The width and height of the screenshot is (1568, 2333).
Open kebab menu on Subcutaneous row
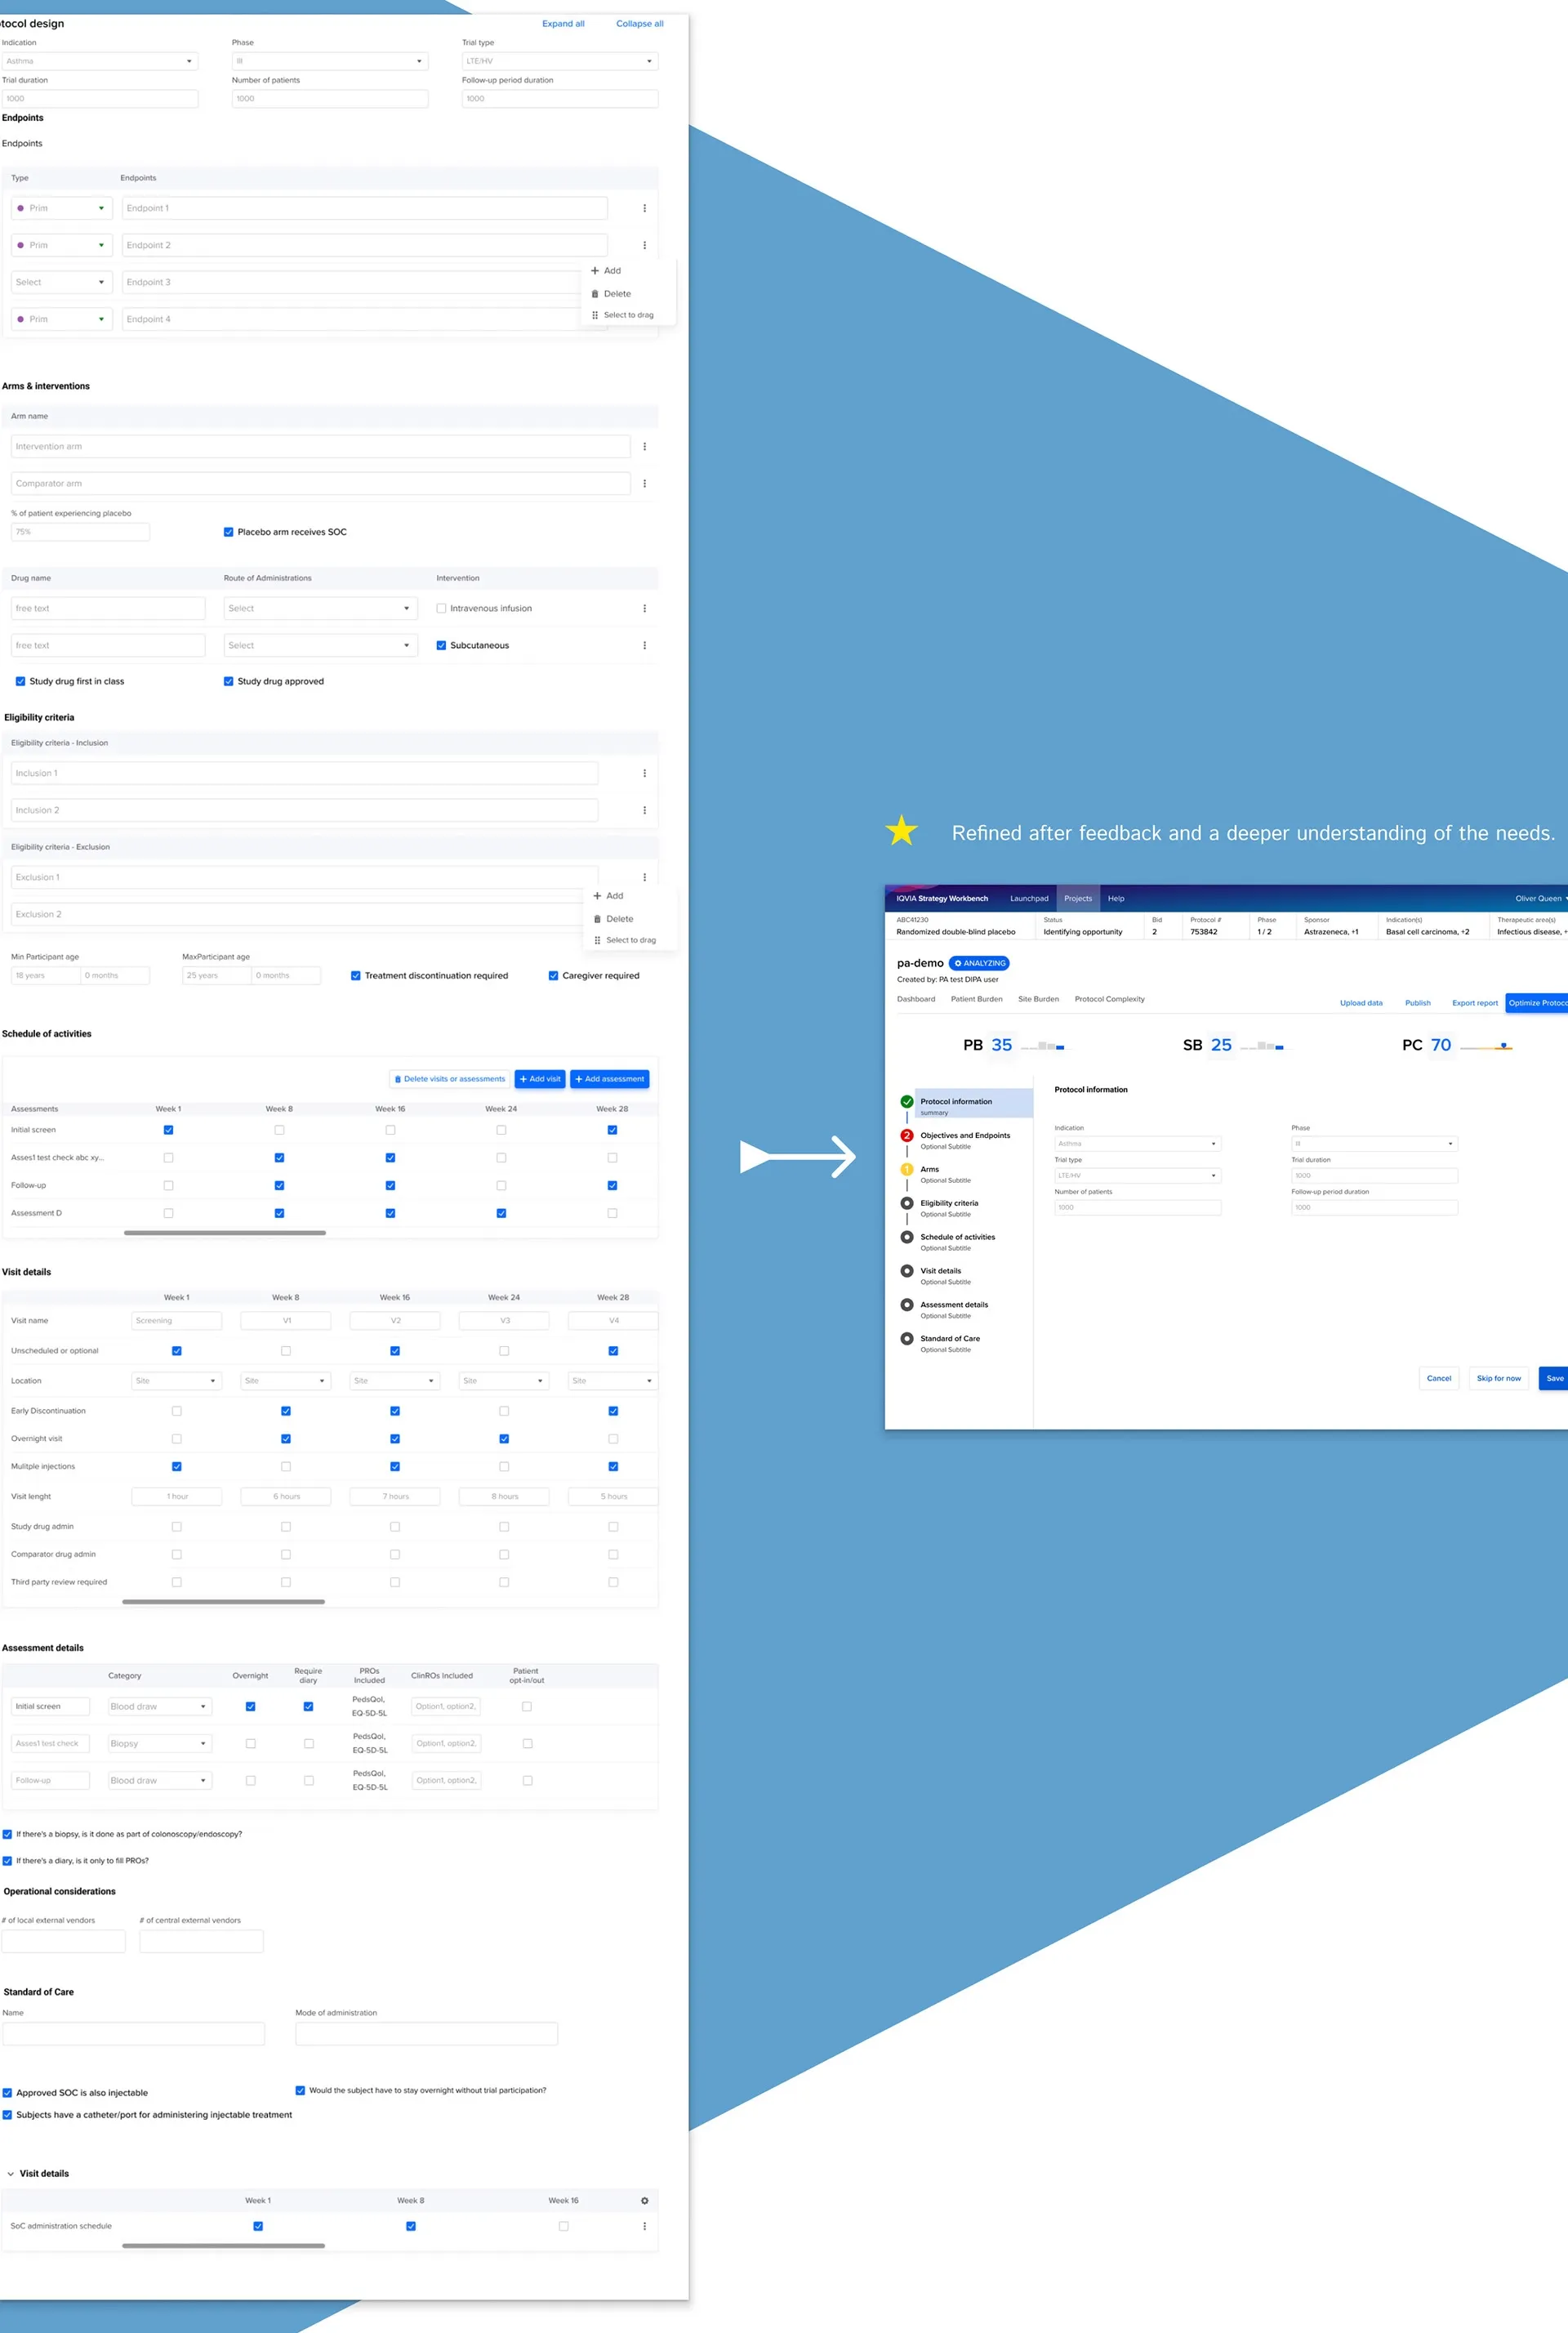coord(644,645)
